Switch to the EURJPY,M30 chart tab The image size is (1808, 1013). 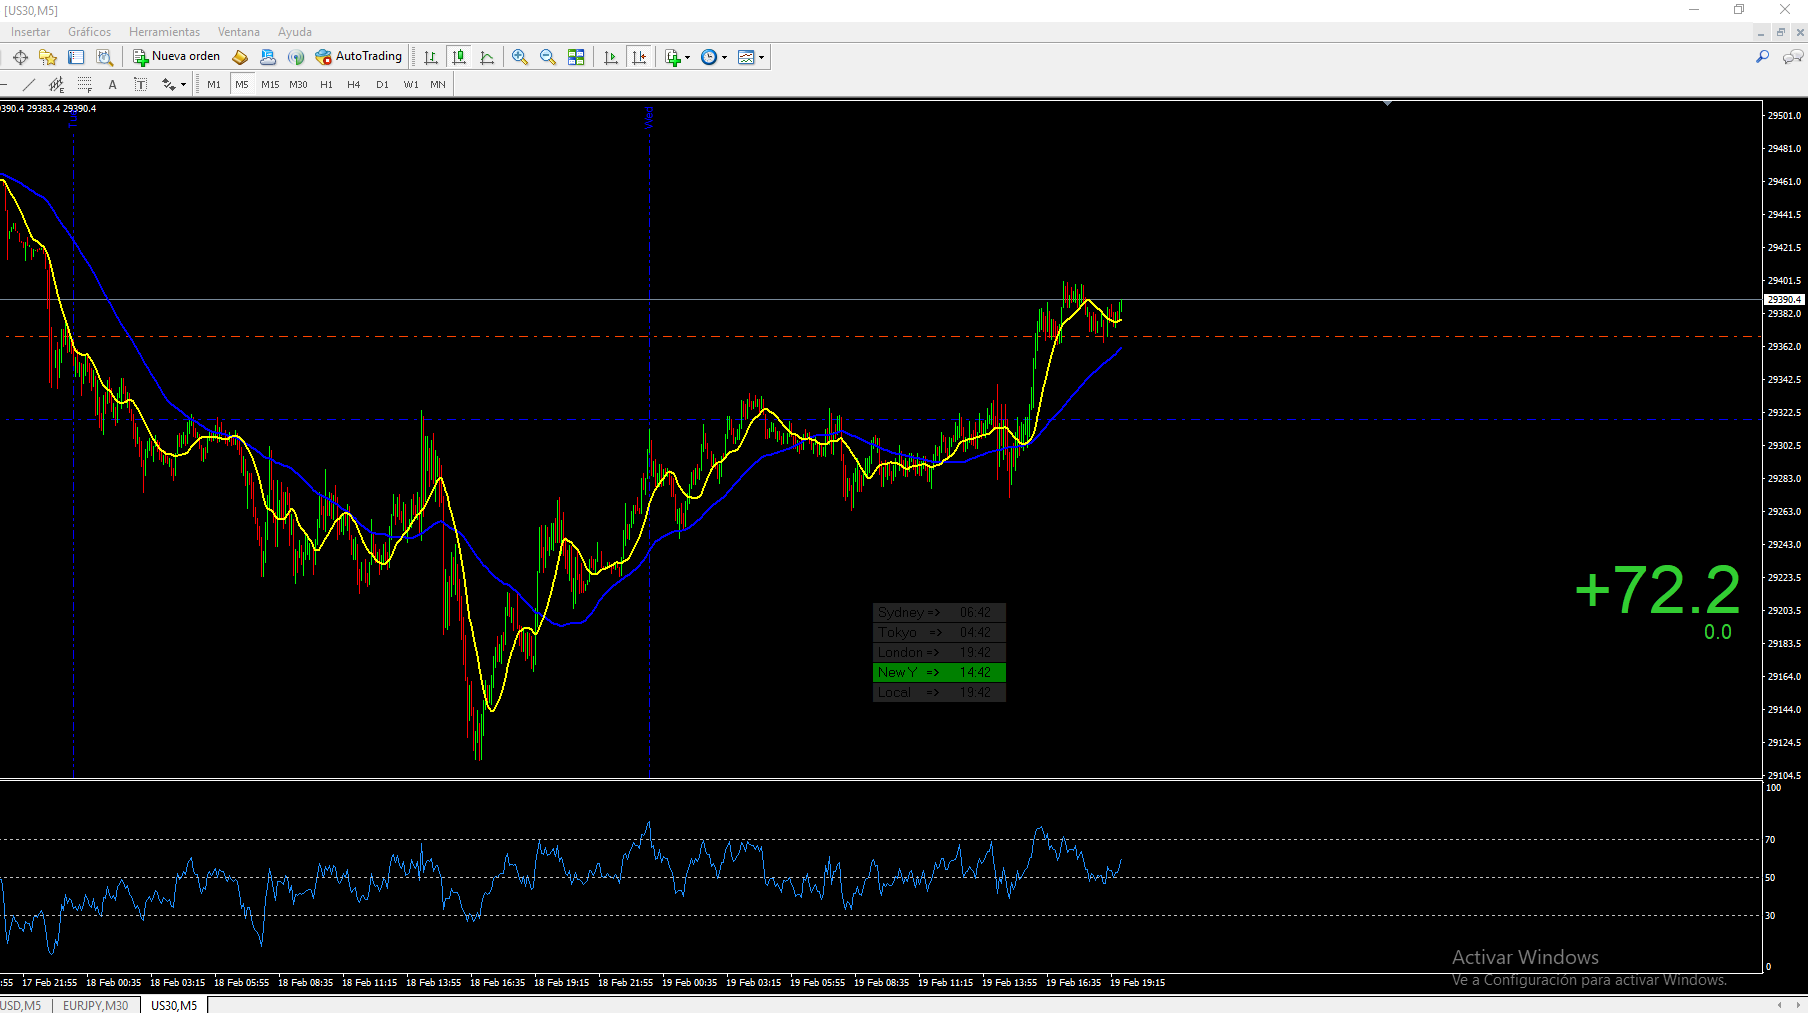tap(95, 1005)
